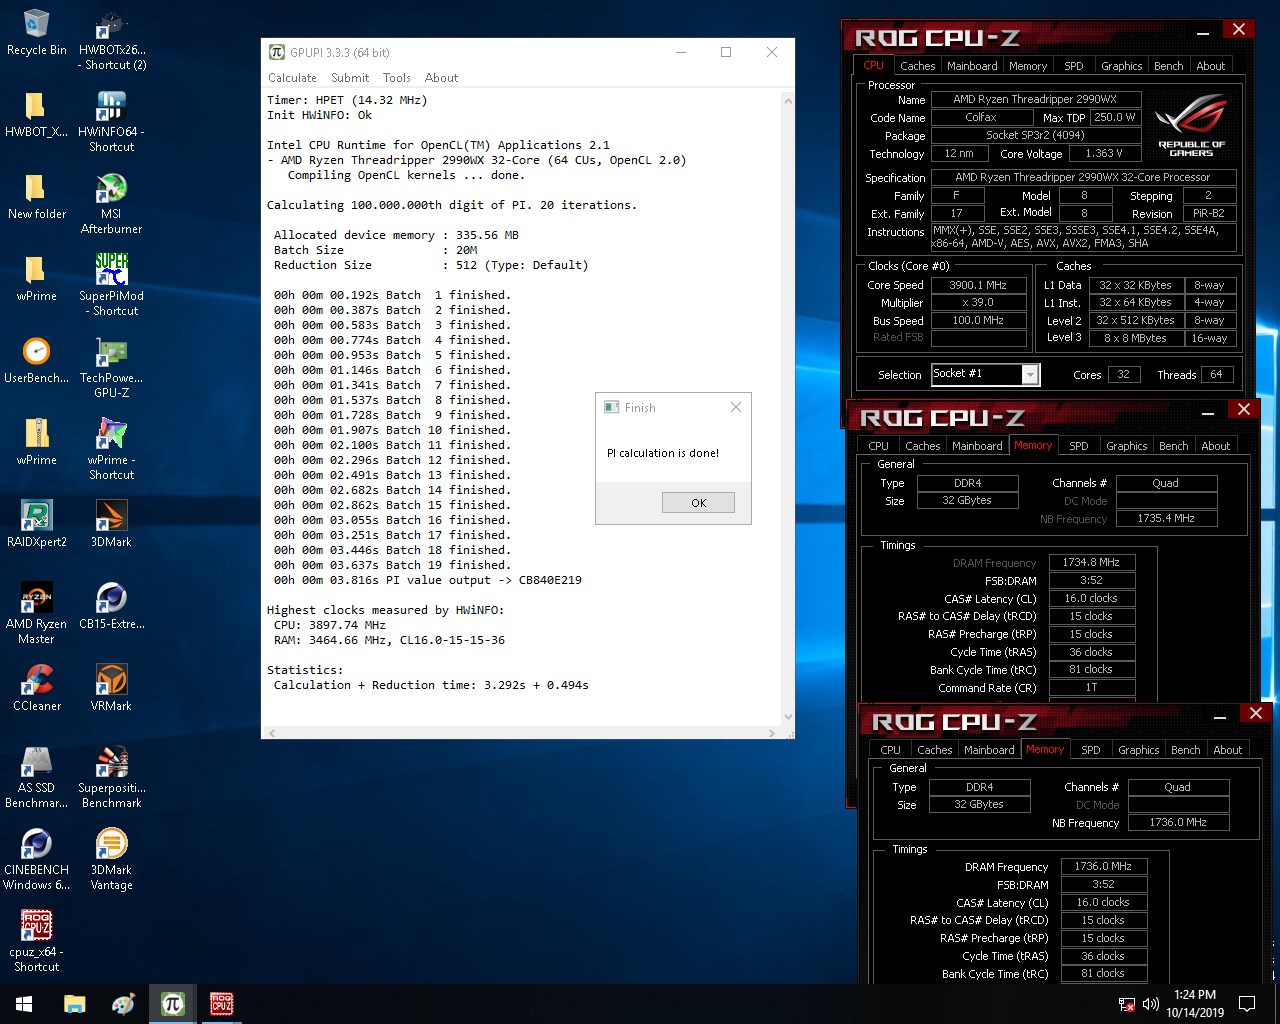Select SPD tab in middle CPU-Z window
The width and height of the screenshot is (1280, 1024).
pos(1079,446)
